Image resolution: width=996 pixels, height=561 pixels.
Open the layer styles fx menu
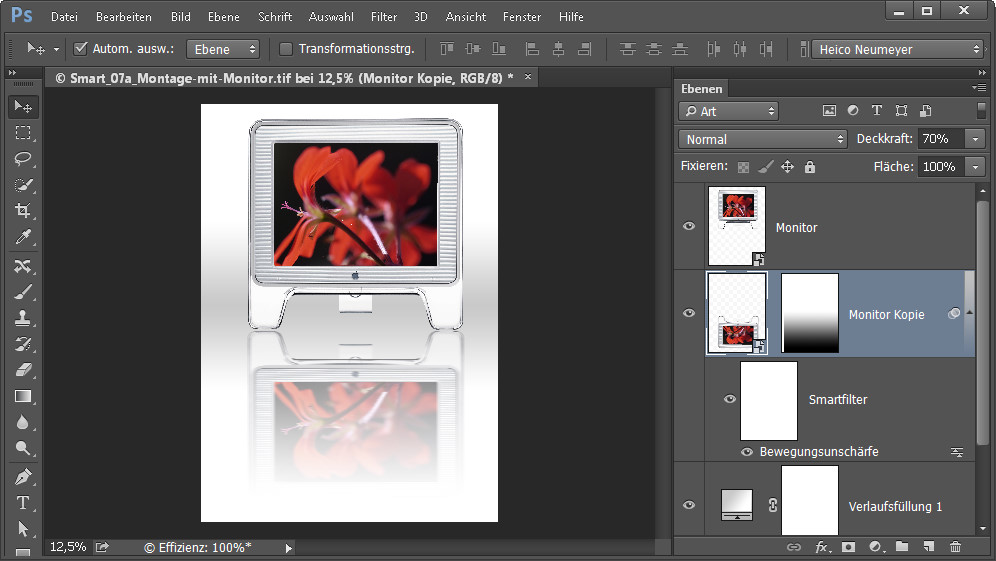click(821, 547)
